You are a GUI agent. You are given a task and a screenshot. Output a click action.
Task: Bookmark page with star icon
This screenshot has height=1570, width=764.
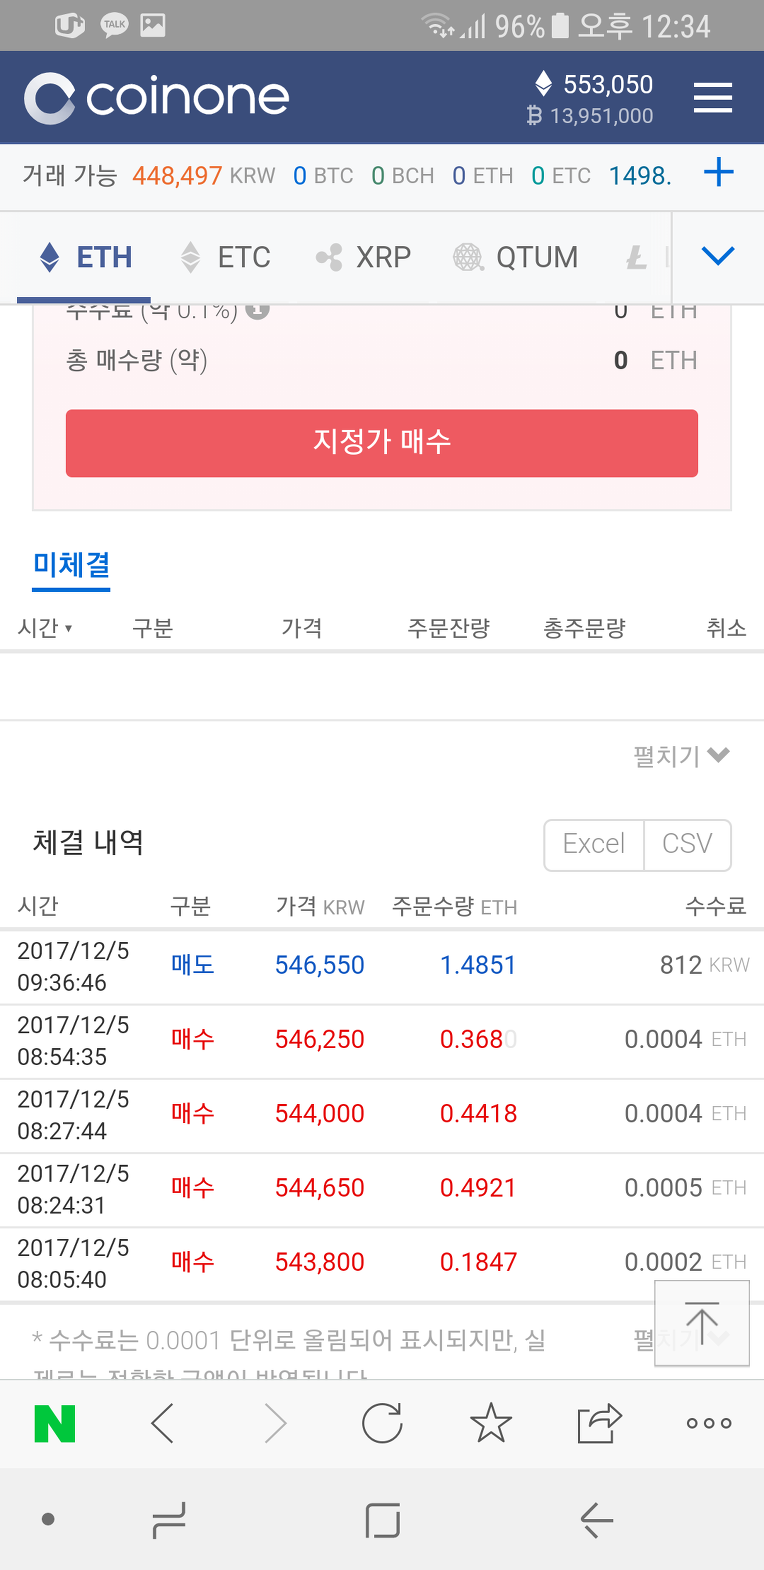coord(490,1423)
